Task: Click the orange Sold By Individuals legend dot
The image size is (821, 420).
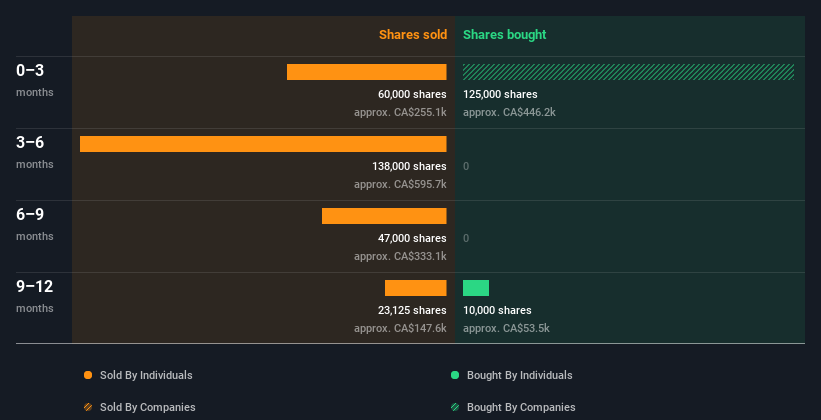Action: pyautogui.click(x=88, y=375)
